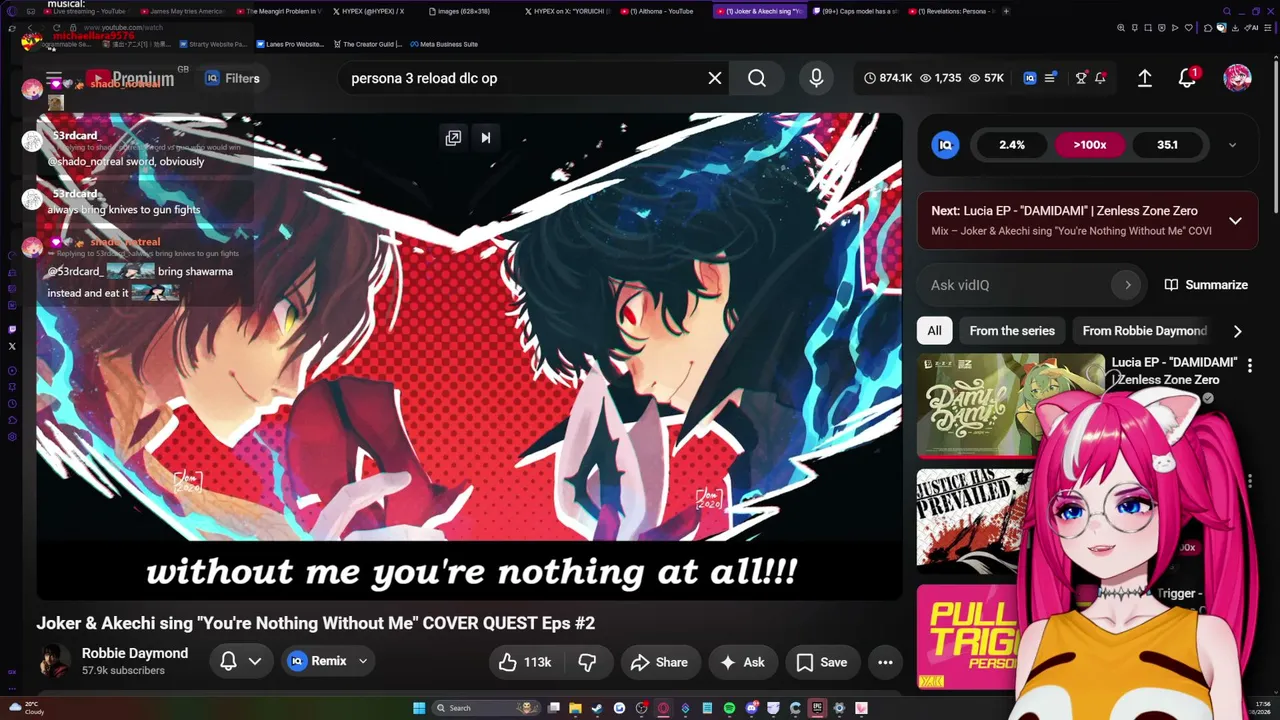Like the video with 113k likes

click(x=526, y=662)
